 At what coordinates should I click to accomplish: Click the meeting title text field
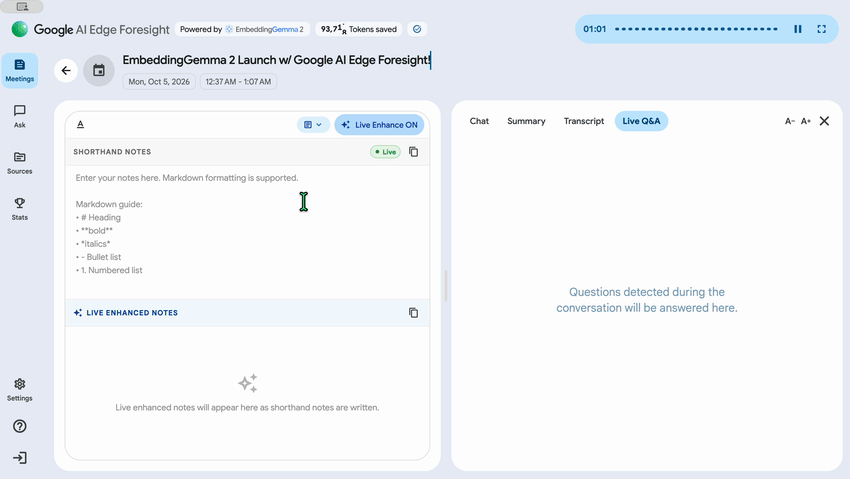(x=276, y=60)
